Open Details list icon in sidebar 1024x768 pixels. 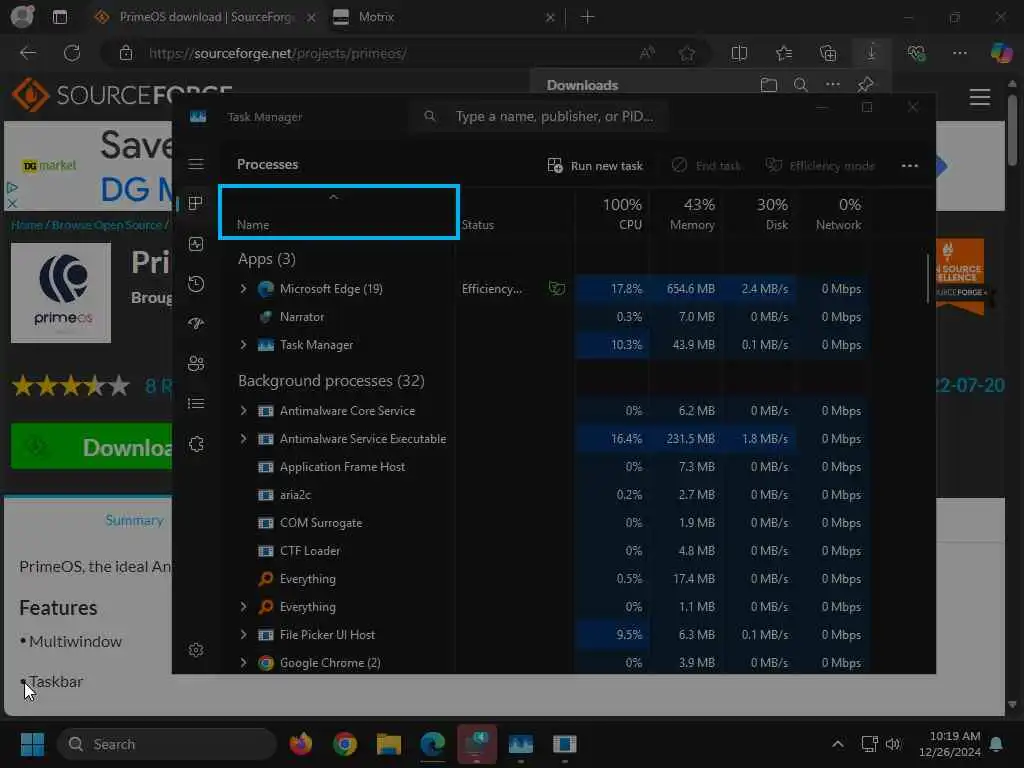pyautogui.click(x=196, y=404)
